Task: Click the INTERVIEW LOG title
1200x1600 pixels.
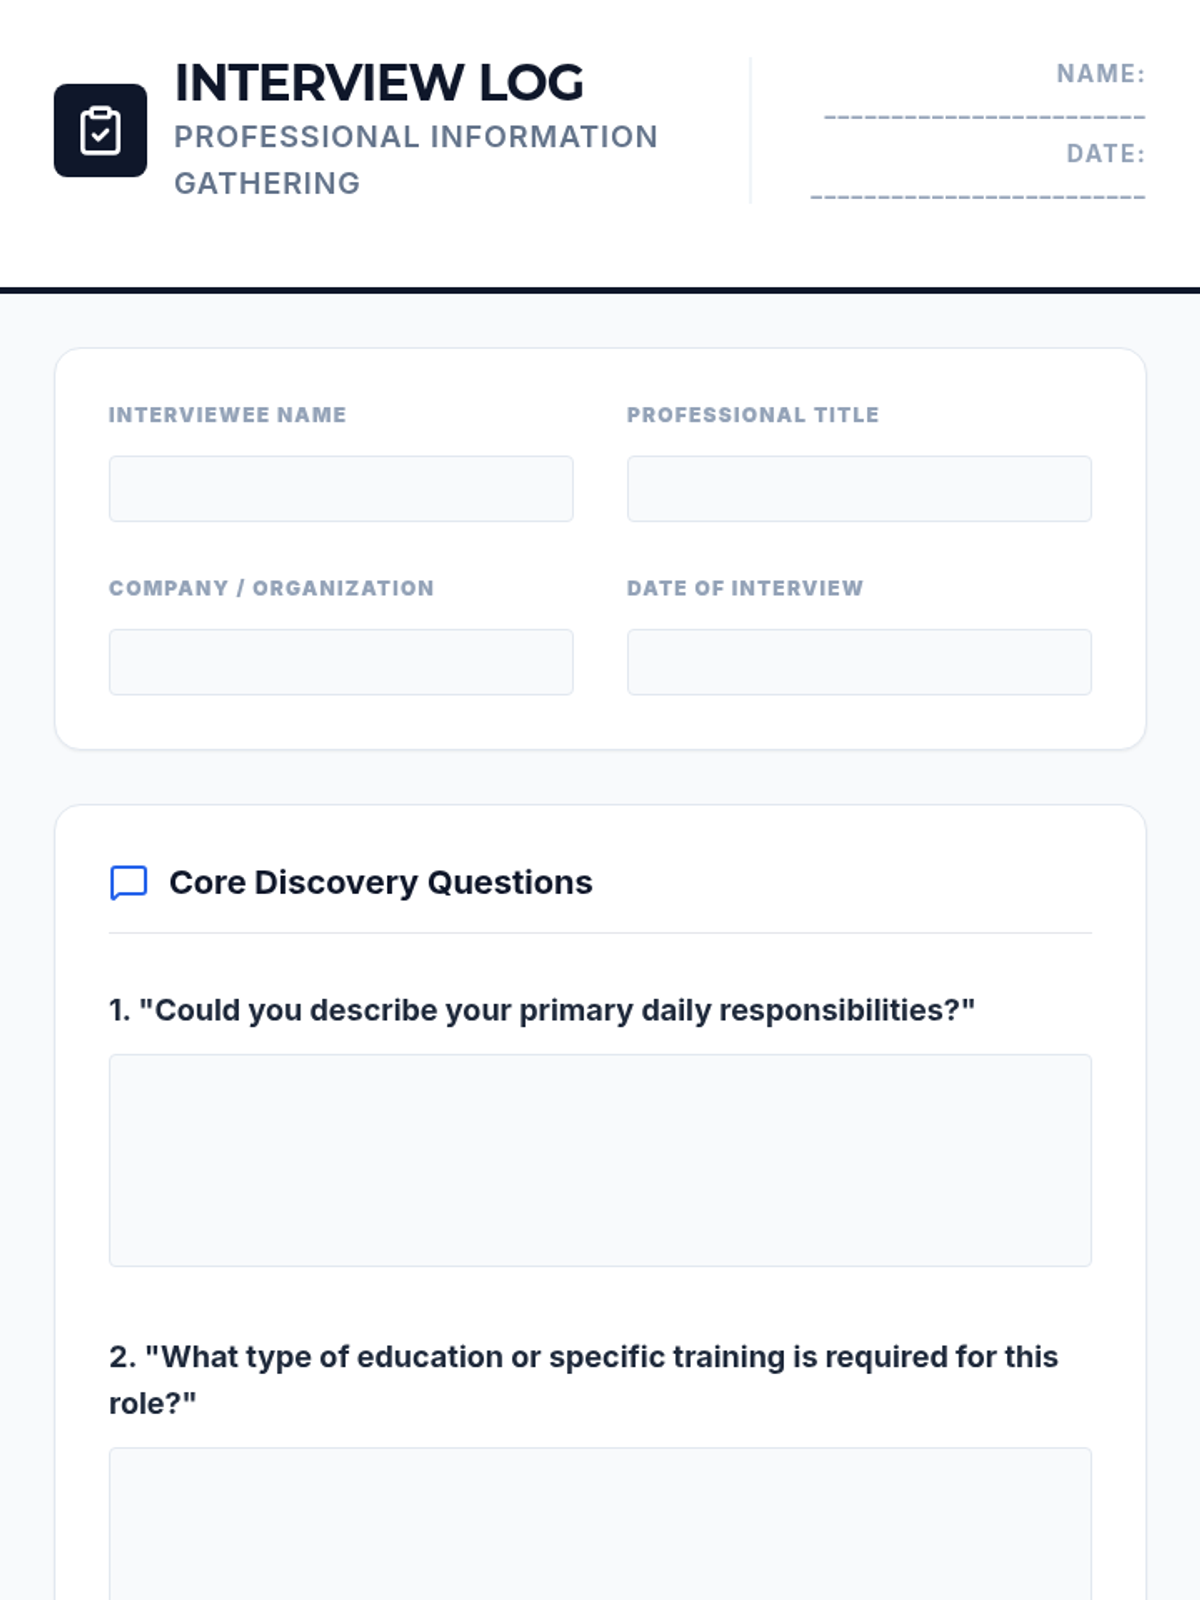Action: 379,83
